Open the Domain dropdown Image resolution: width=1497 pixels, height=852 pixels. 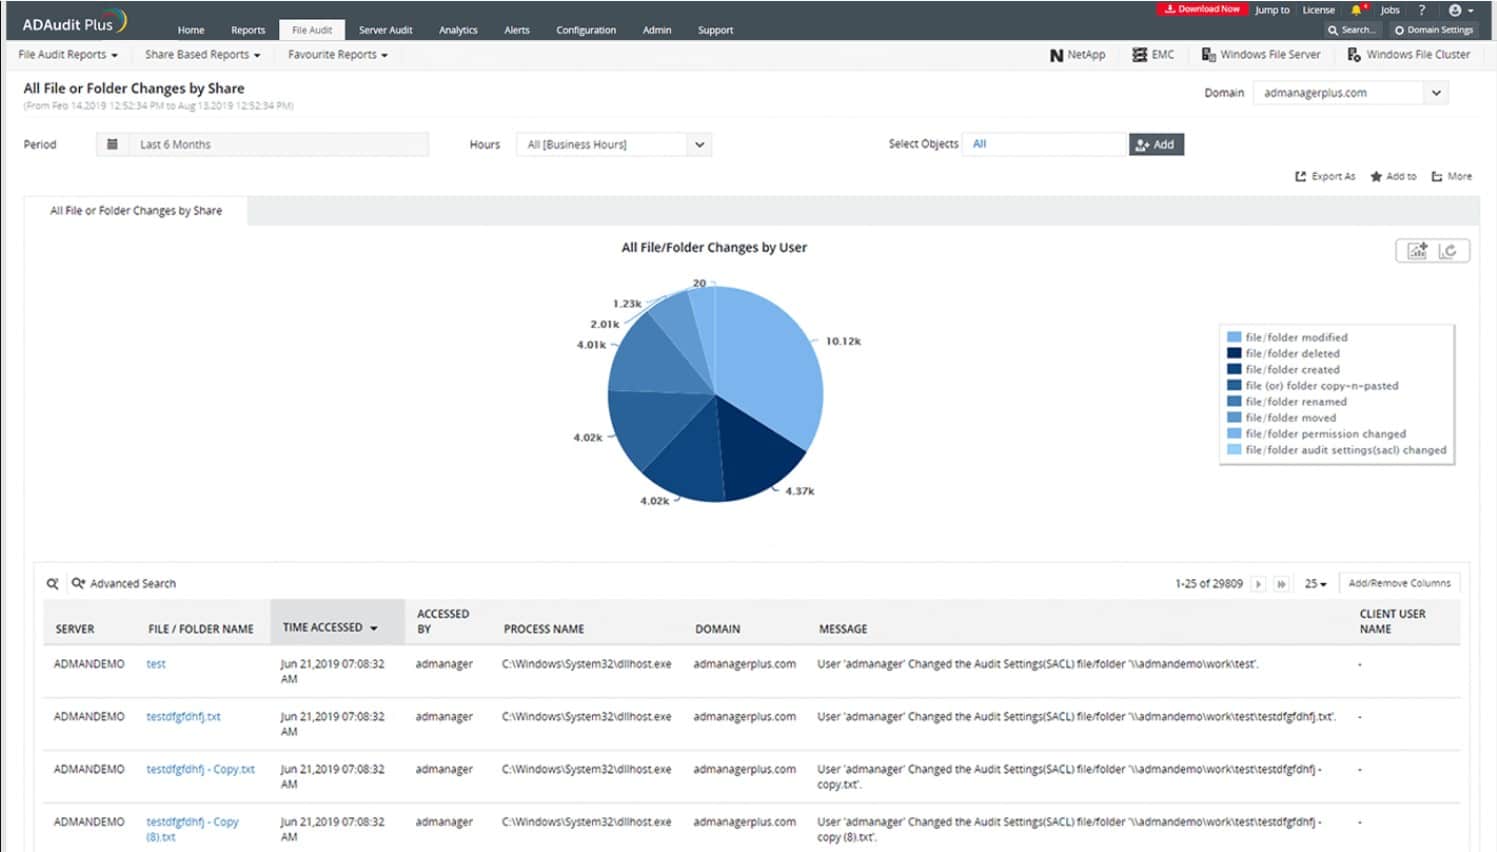1350,93
